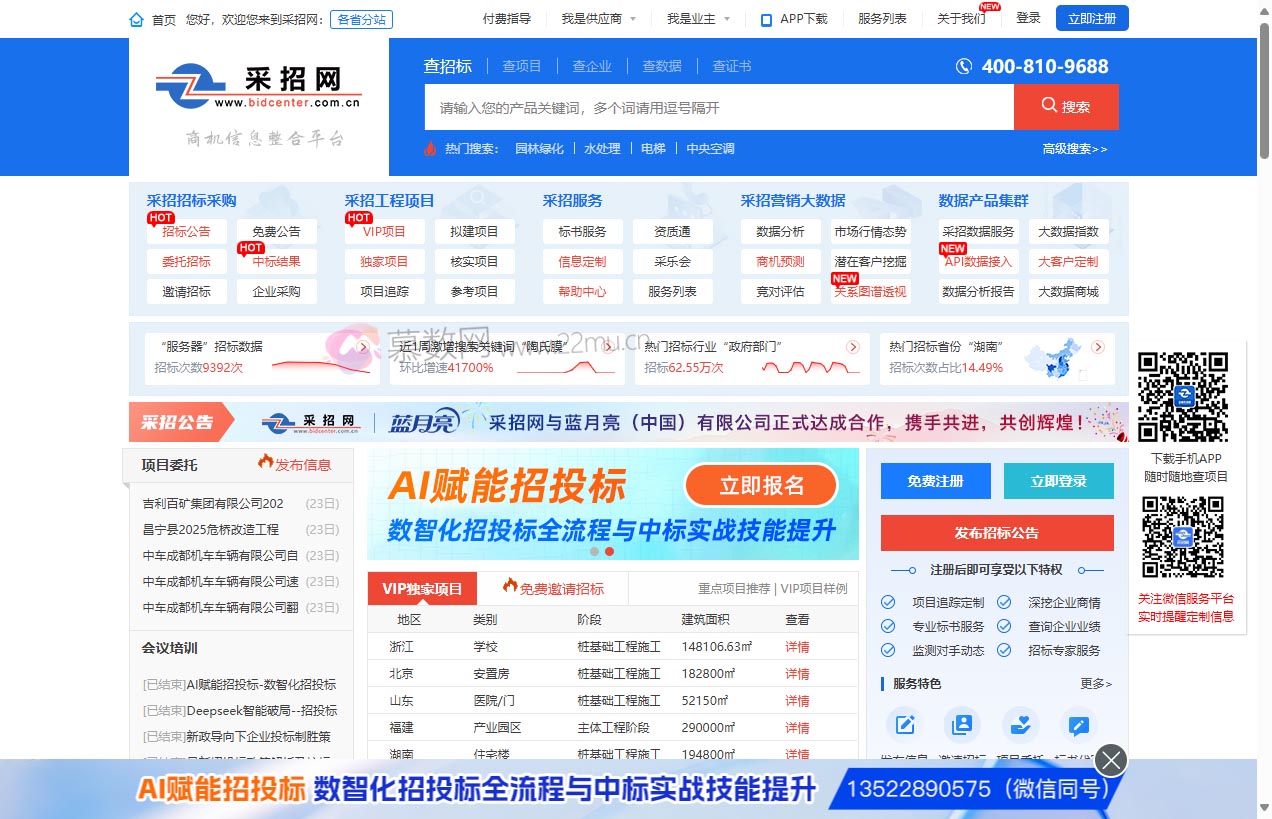Open the 我是供应商 dropdown

point(595,18)
